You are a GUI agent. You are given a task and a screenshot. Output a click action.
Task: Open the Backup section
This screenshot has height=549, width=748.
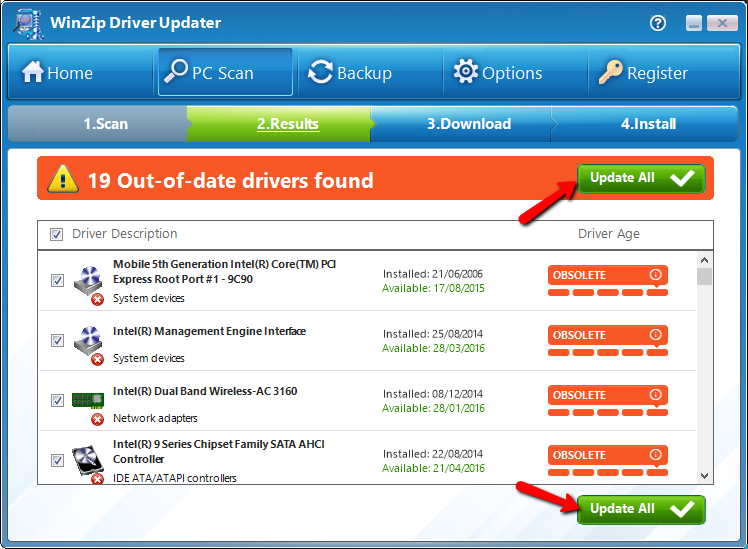350,72
